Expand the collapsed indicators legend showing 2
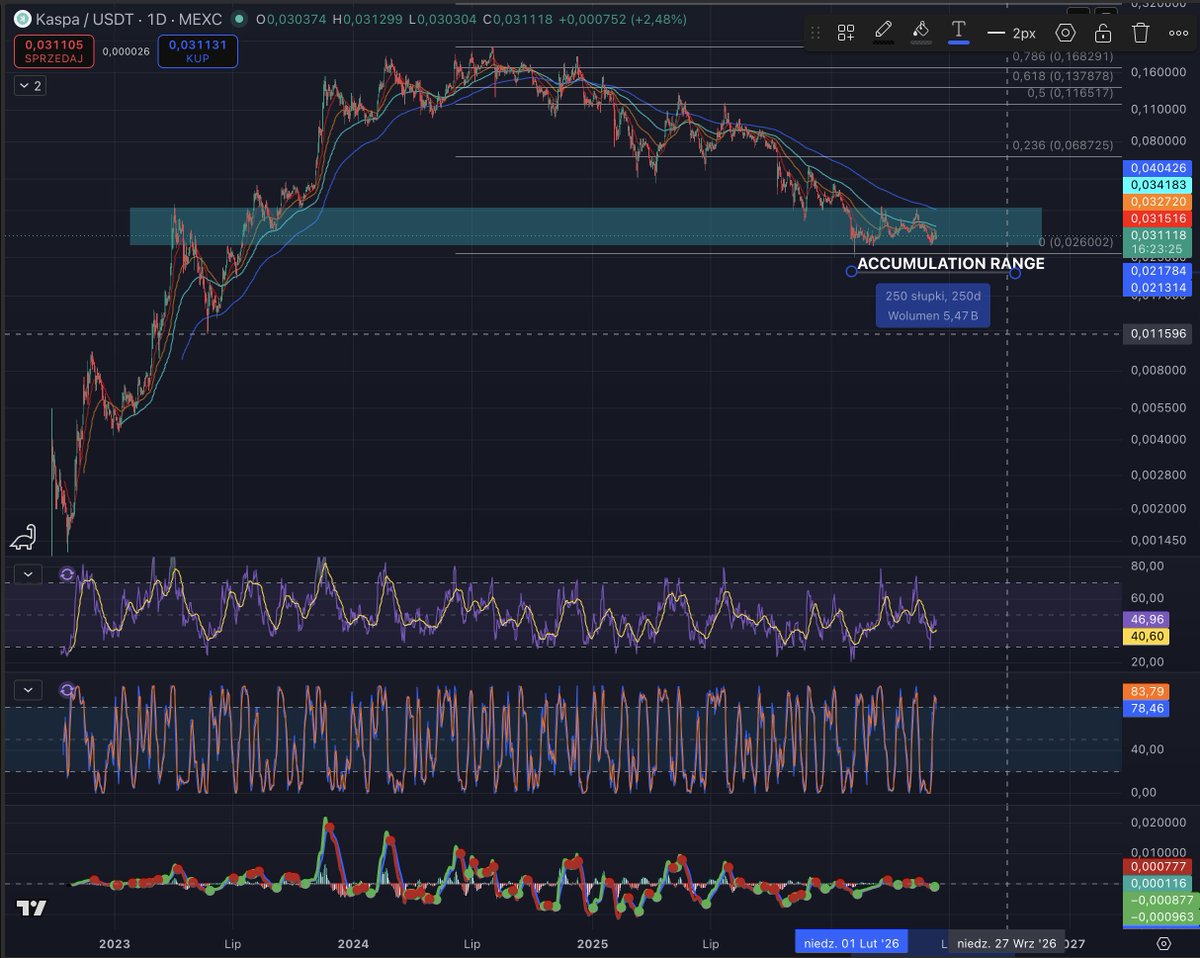 pos(29,86)
